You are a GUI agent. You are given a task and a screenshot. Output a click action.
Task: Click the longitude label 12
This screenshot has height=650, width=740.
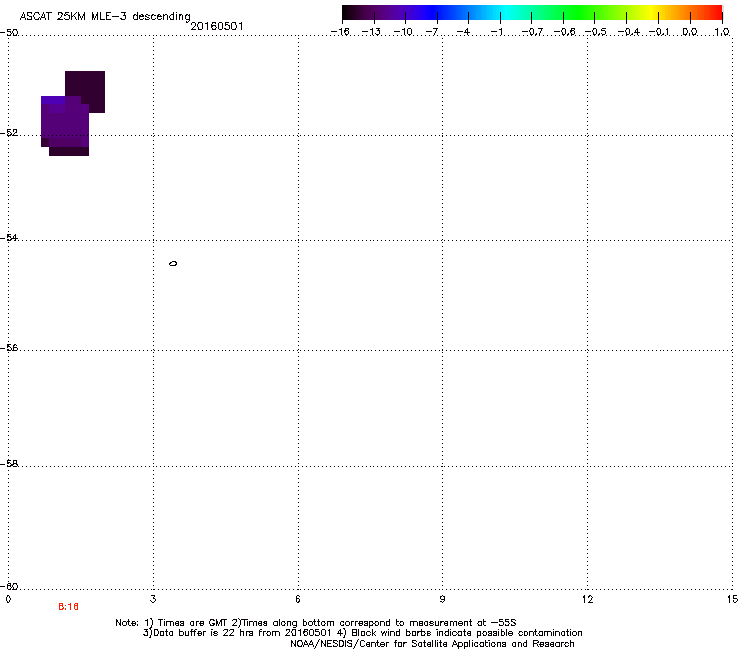(x=587, y=599)
